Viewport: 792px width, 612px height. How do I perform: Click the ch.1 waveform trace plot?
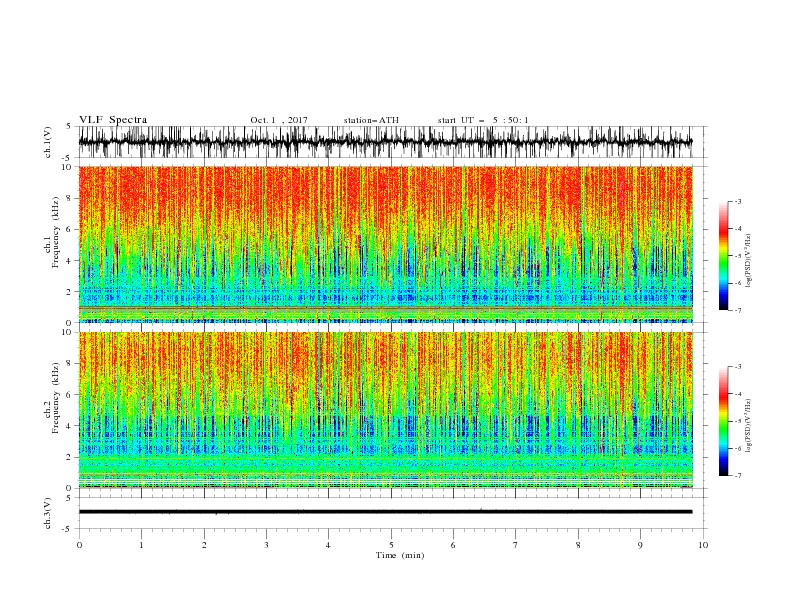(385, 142)
